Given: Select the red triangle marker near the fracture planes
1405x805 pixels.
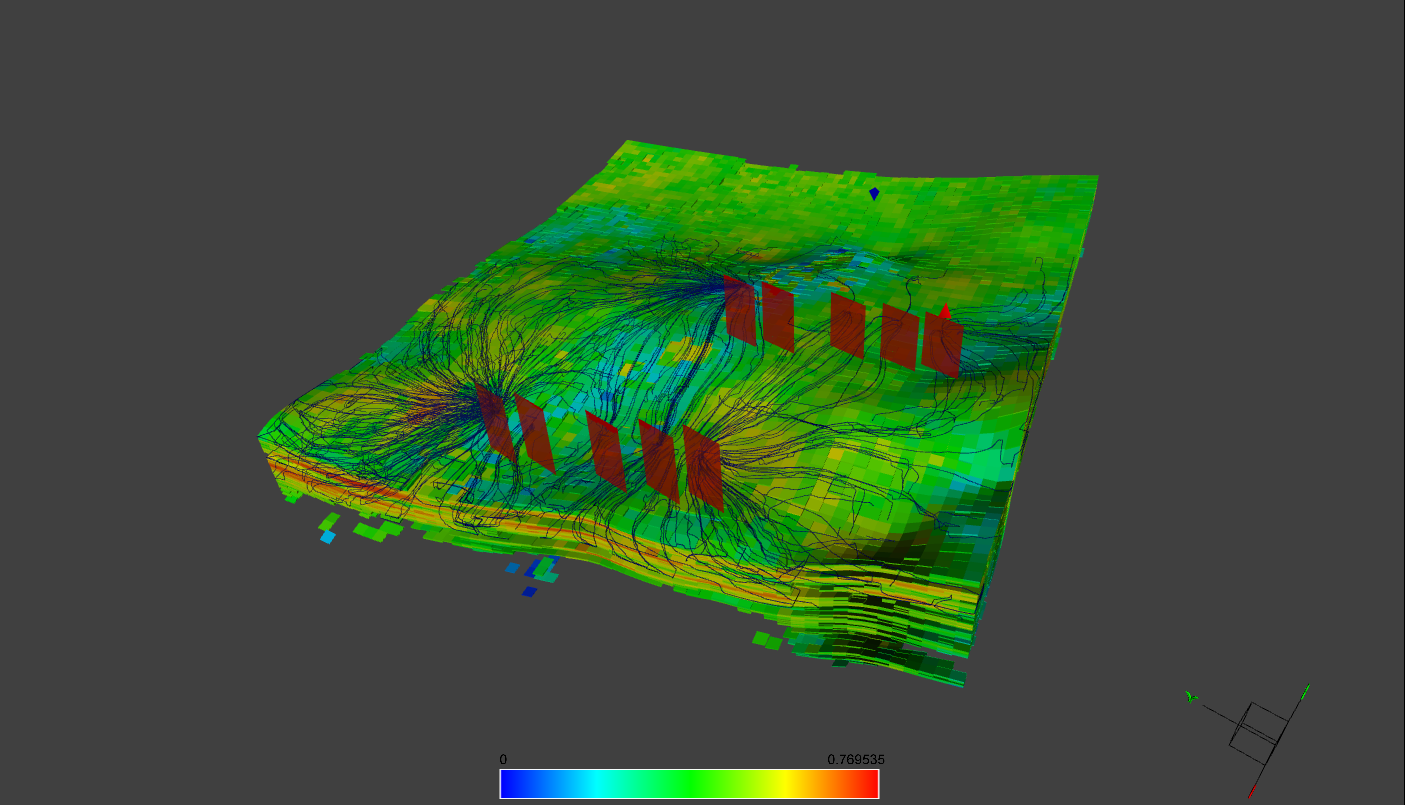Looking at the screenshot, I should 944,311.
